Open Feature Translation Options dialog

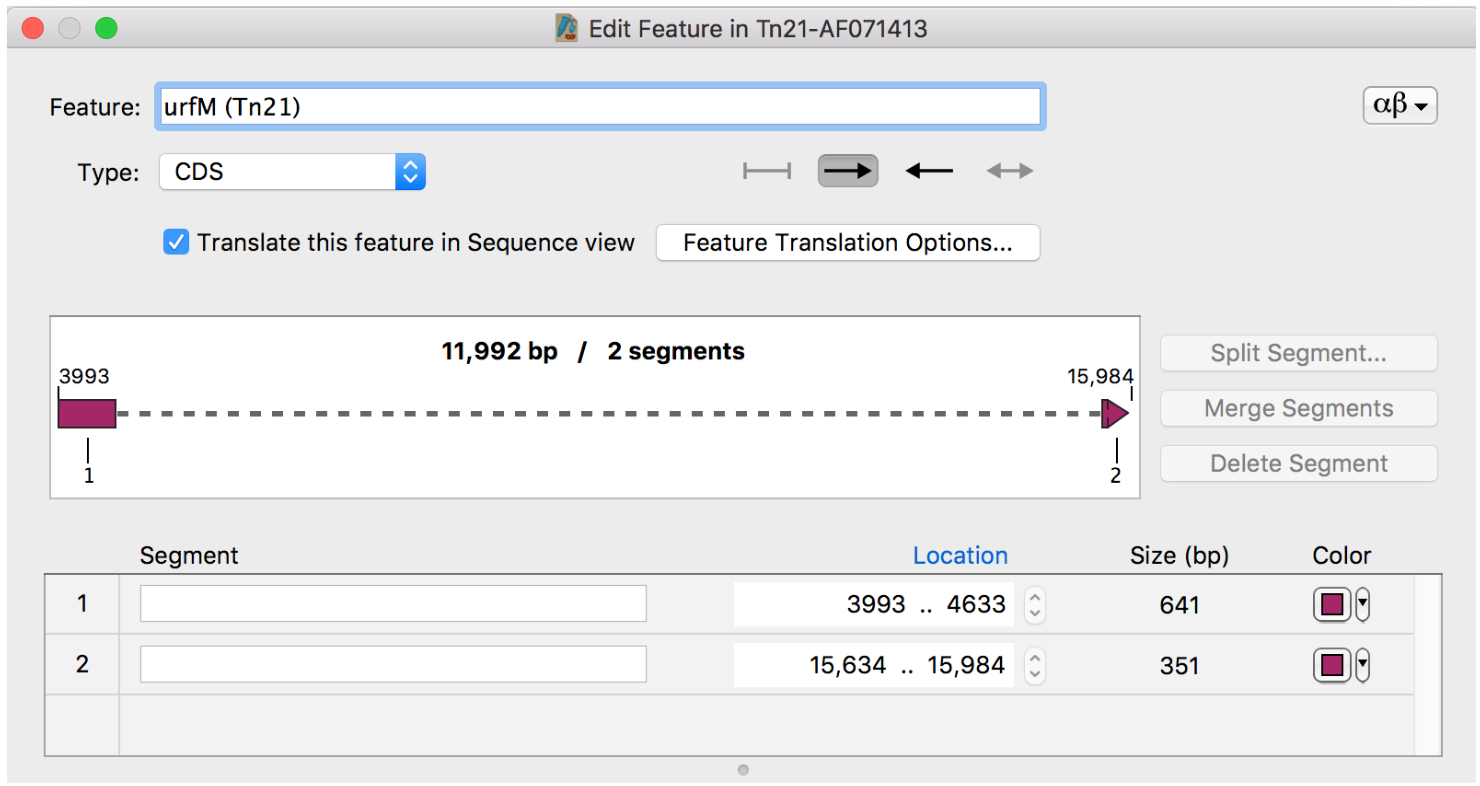click(847, 243)
